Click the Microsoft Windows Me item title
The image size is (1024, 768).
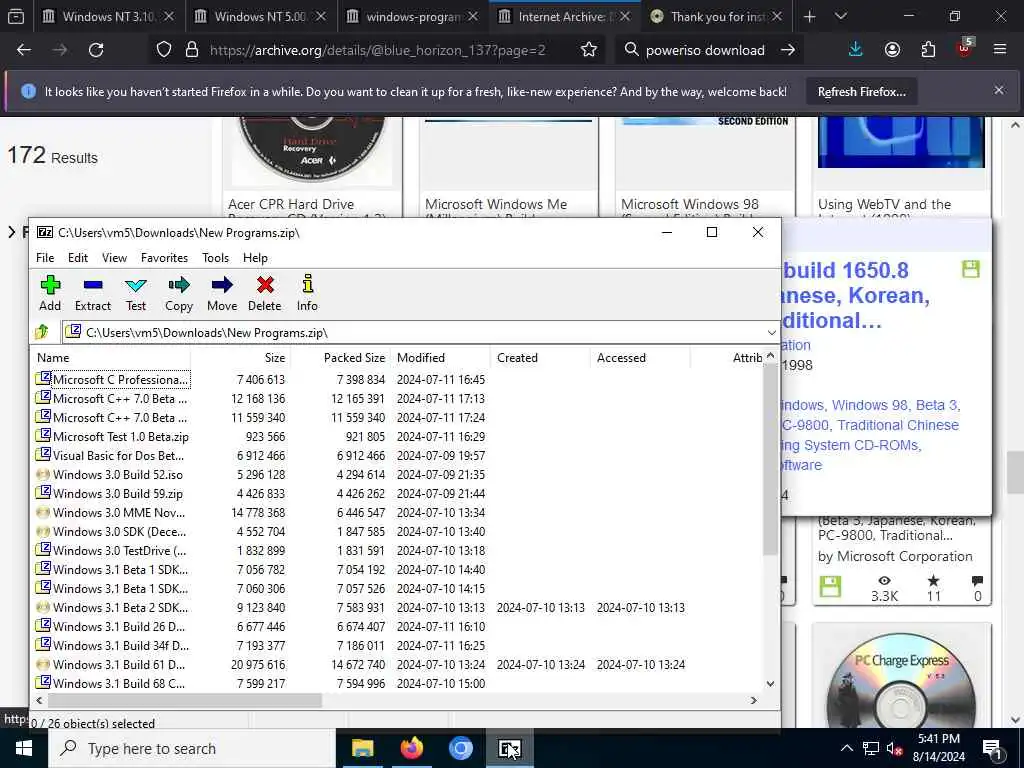click(496, 210)
